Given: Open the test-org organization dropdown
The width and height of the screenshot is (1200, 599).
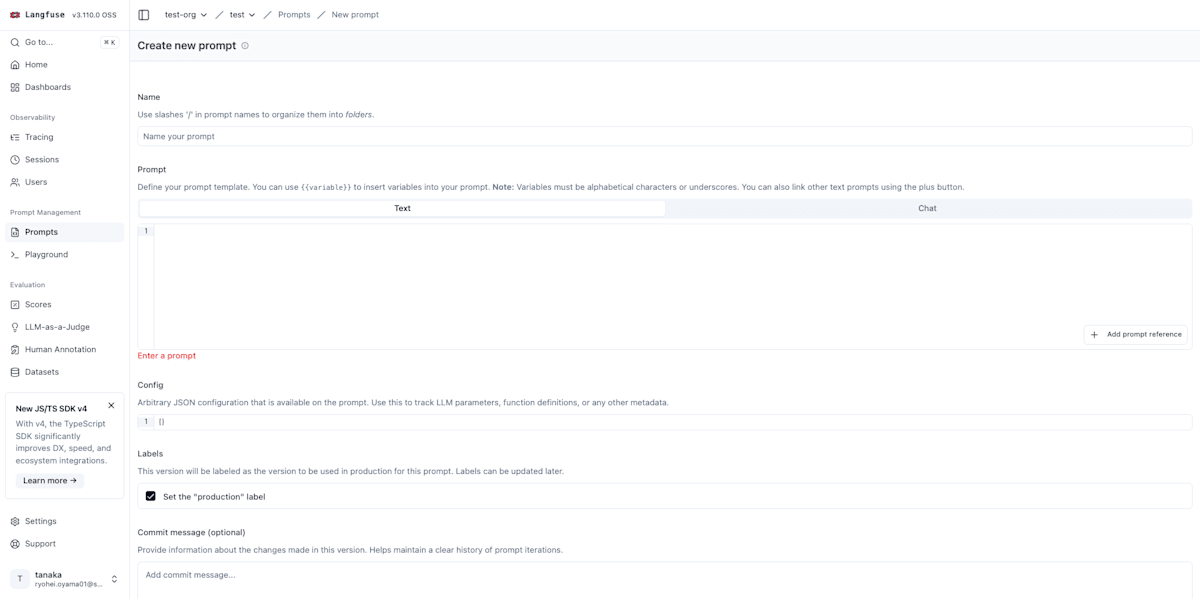Looking at the screenshot, I should tap(186, 15).
